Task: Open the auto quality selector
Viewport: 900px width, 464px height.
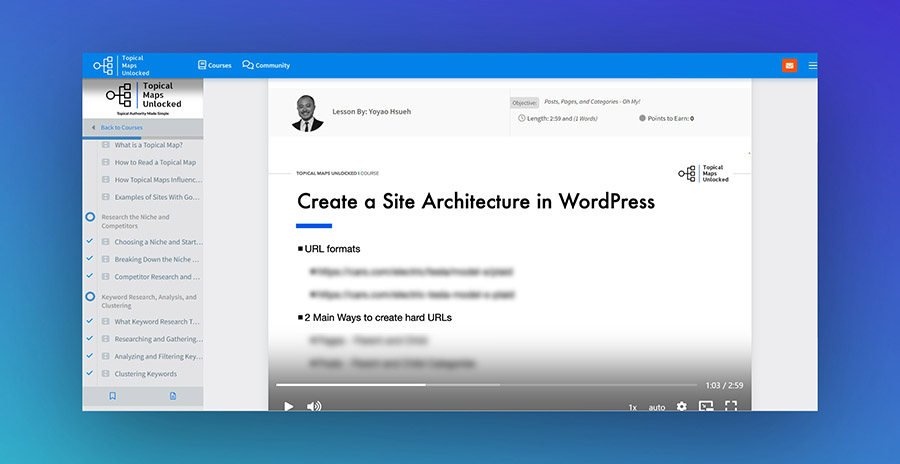Action: pyautogui.click(x=657, y=407)
